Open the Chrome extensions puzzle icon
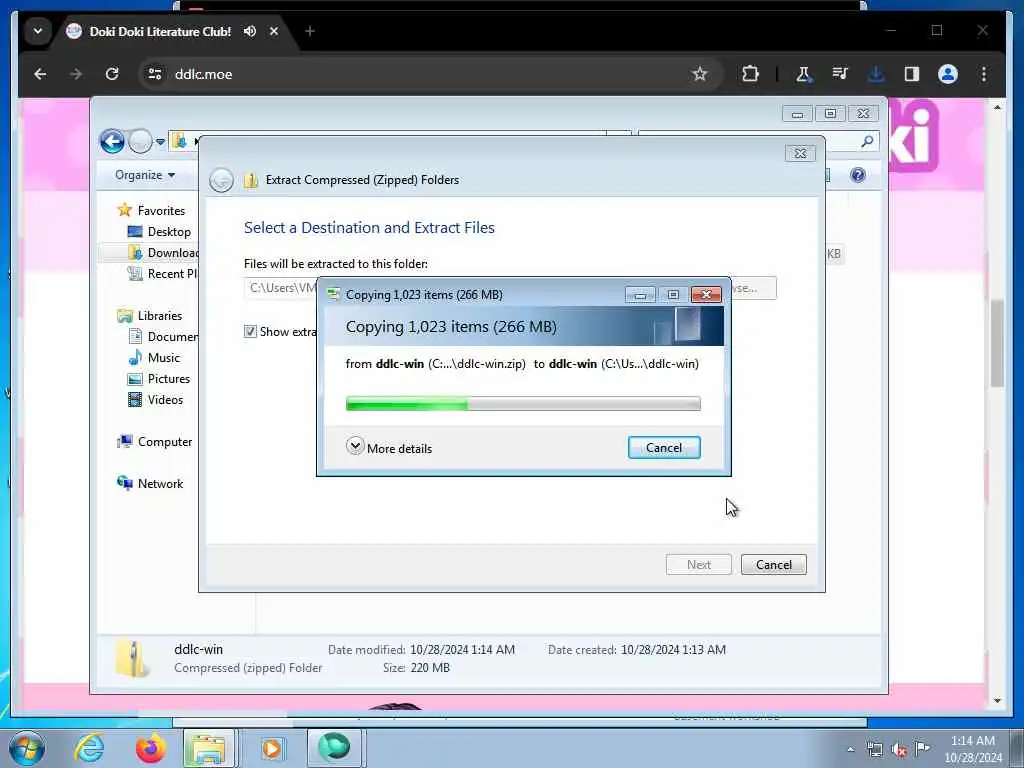 pyautogui.click(x=750, y=74)
